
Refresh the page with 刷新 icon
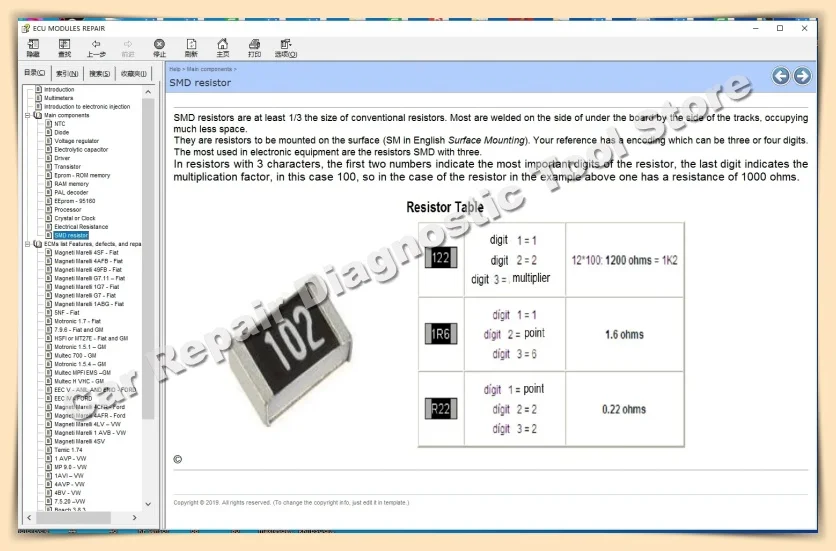tap(191, 47)
